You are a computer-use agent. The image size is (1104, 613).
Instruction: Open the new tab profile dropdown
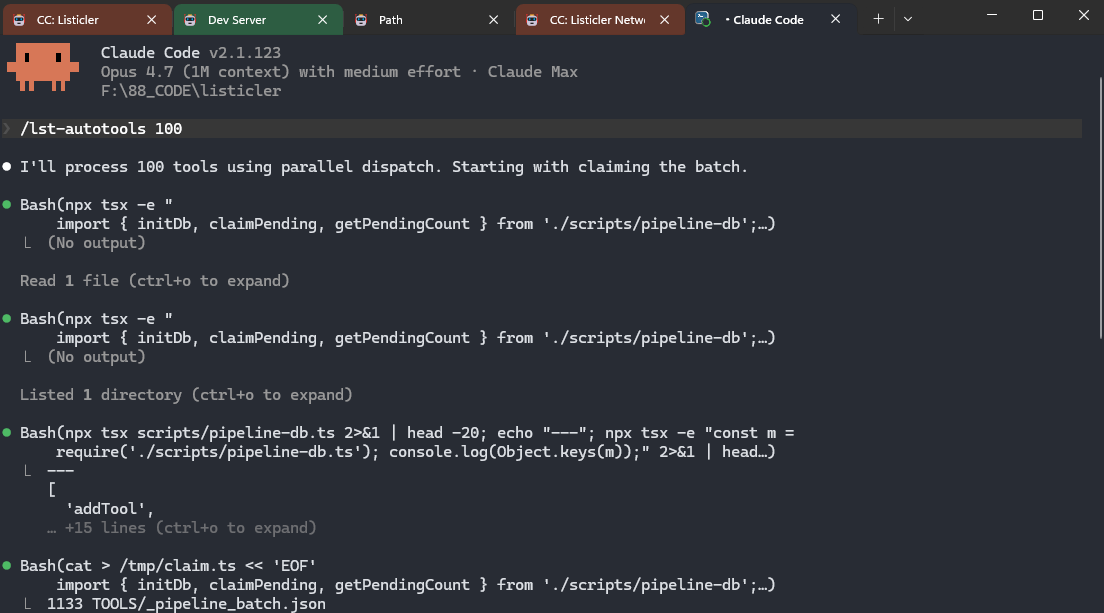click(908, 19)
